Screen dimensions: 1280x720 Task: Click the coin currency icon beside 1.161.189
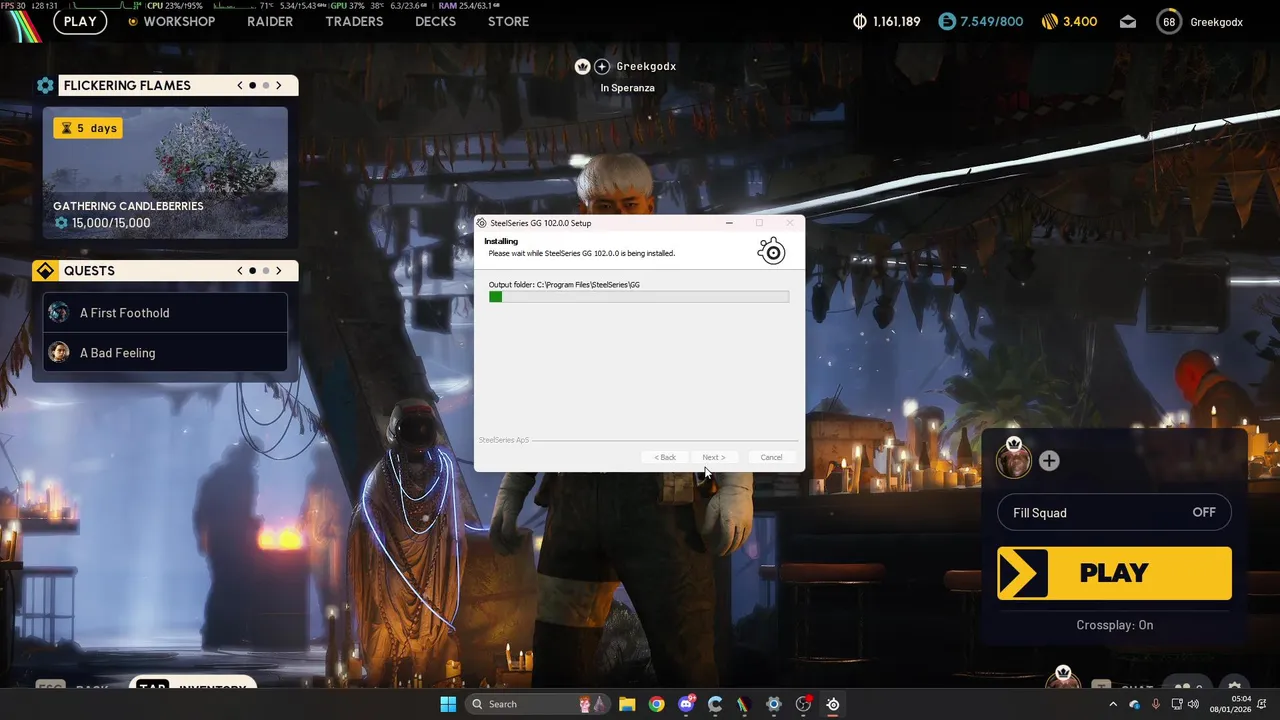coord(859,21)
